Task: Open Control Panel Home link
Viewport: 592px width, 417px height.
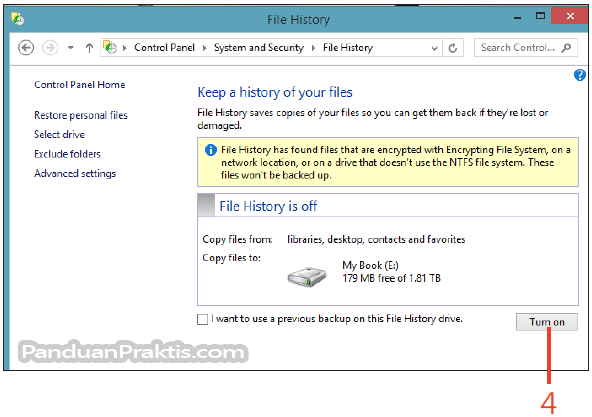Action: (80, 85)
